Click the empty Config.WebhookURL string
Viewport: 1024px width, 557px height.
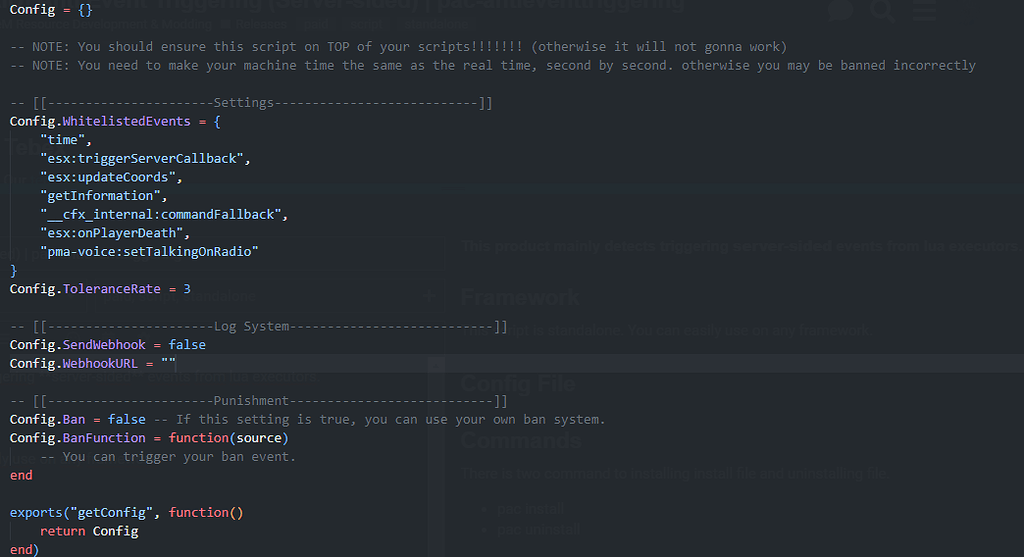tap(168, 363)
